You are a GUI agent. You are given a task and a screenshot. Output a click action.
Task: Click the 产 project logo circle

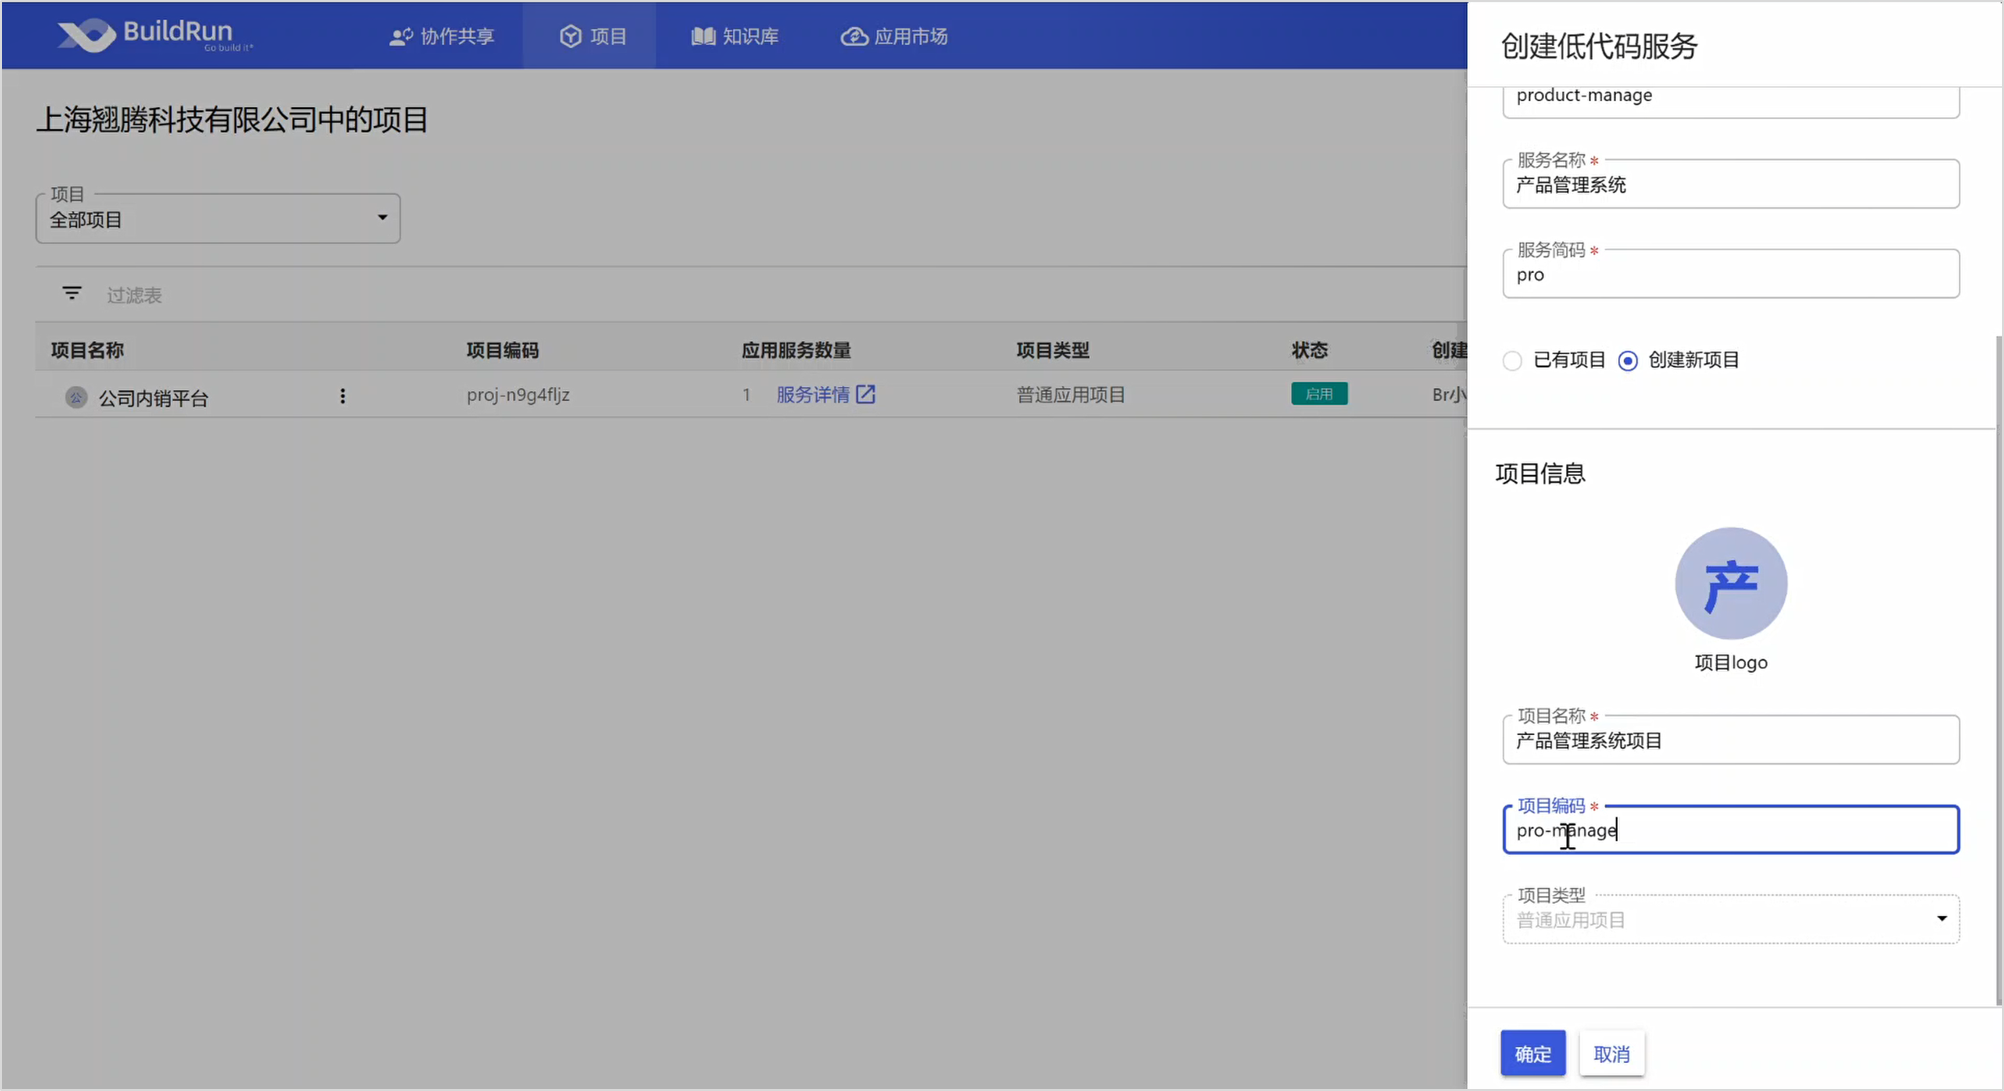pos(1730,584)
